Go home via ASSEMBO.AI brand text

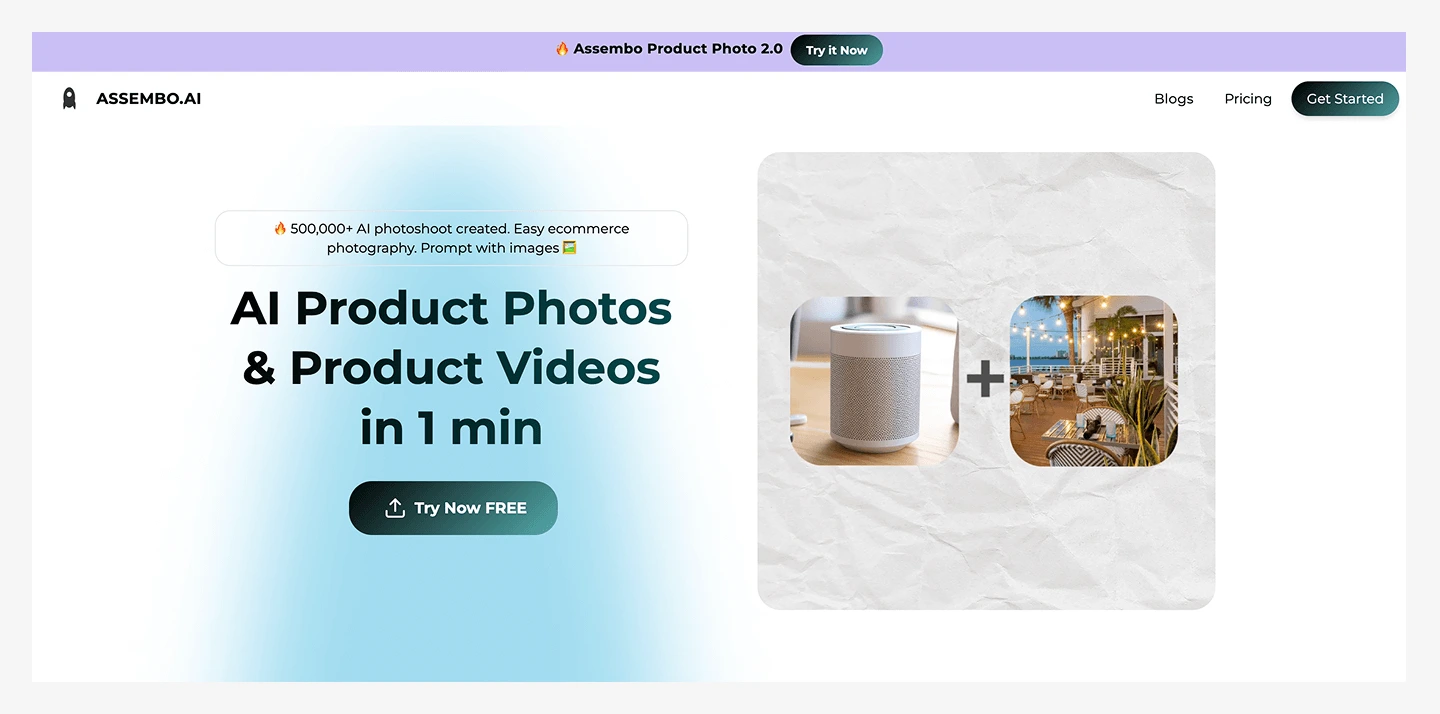[149, 99]
